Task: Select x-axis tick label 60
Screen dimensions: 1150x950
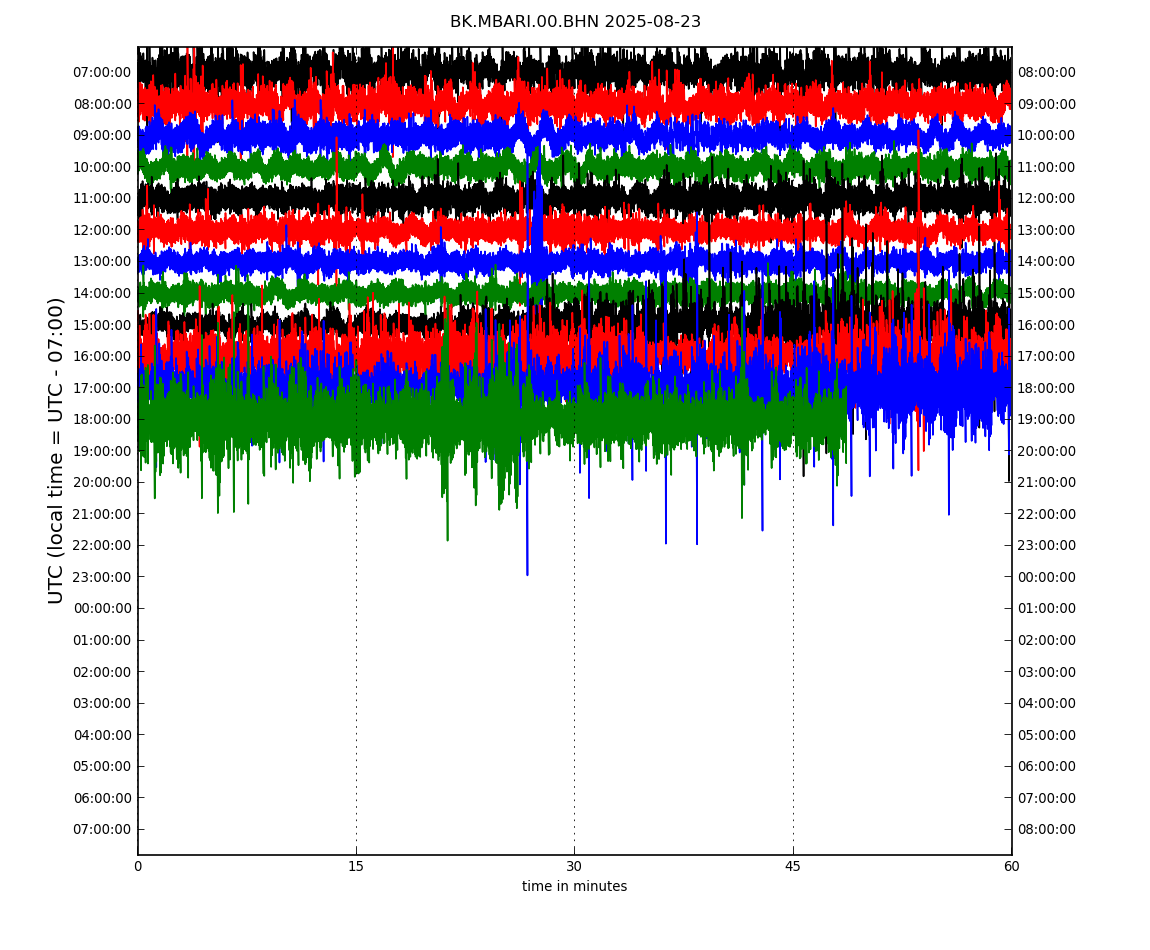Action: point(1011,866)
